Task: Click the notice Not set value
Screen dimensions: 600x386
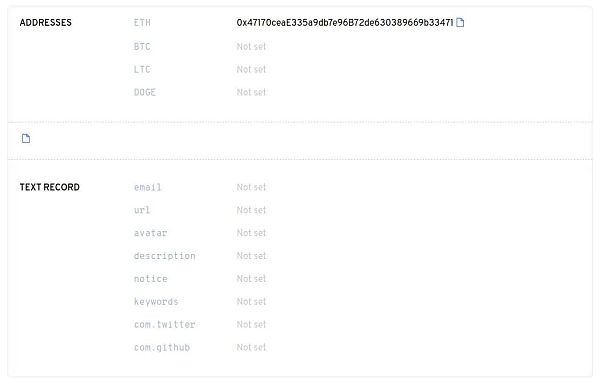Action: coord(251,279)
